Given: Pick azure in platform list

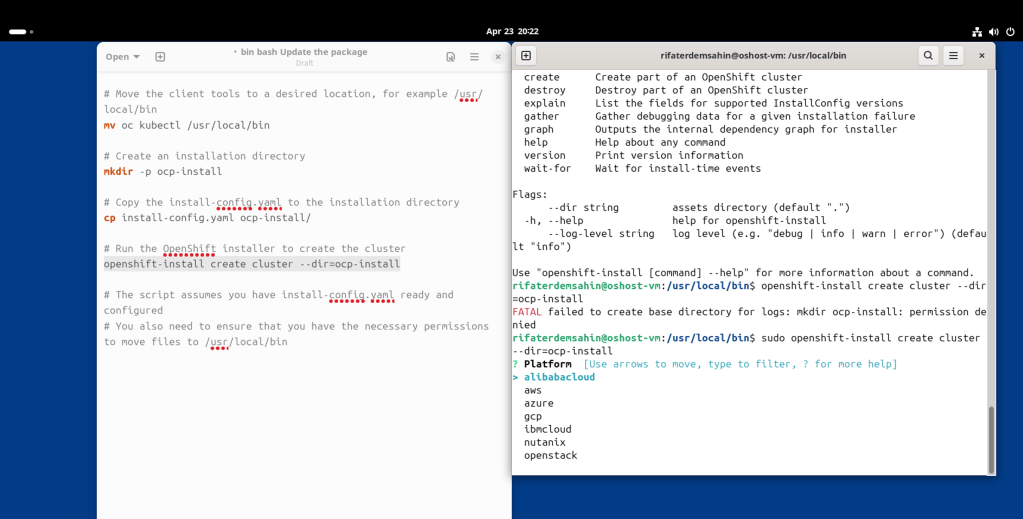Looking at the screenshot, I should click(x=539, y=403).
